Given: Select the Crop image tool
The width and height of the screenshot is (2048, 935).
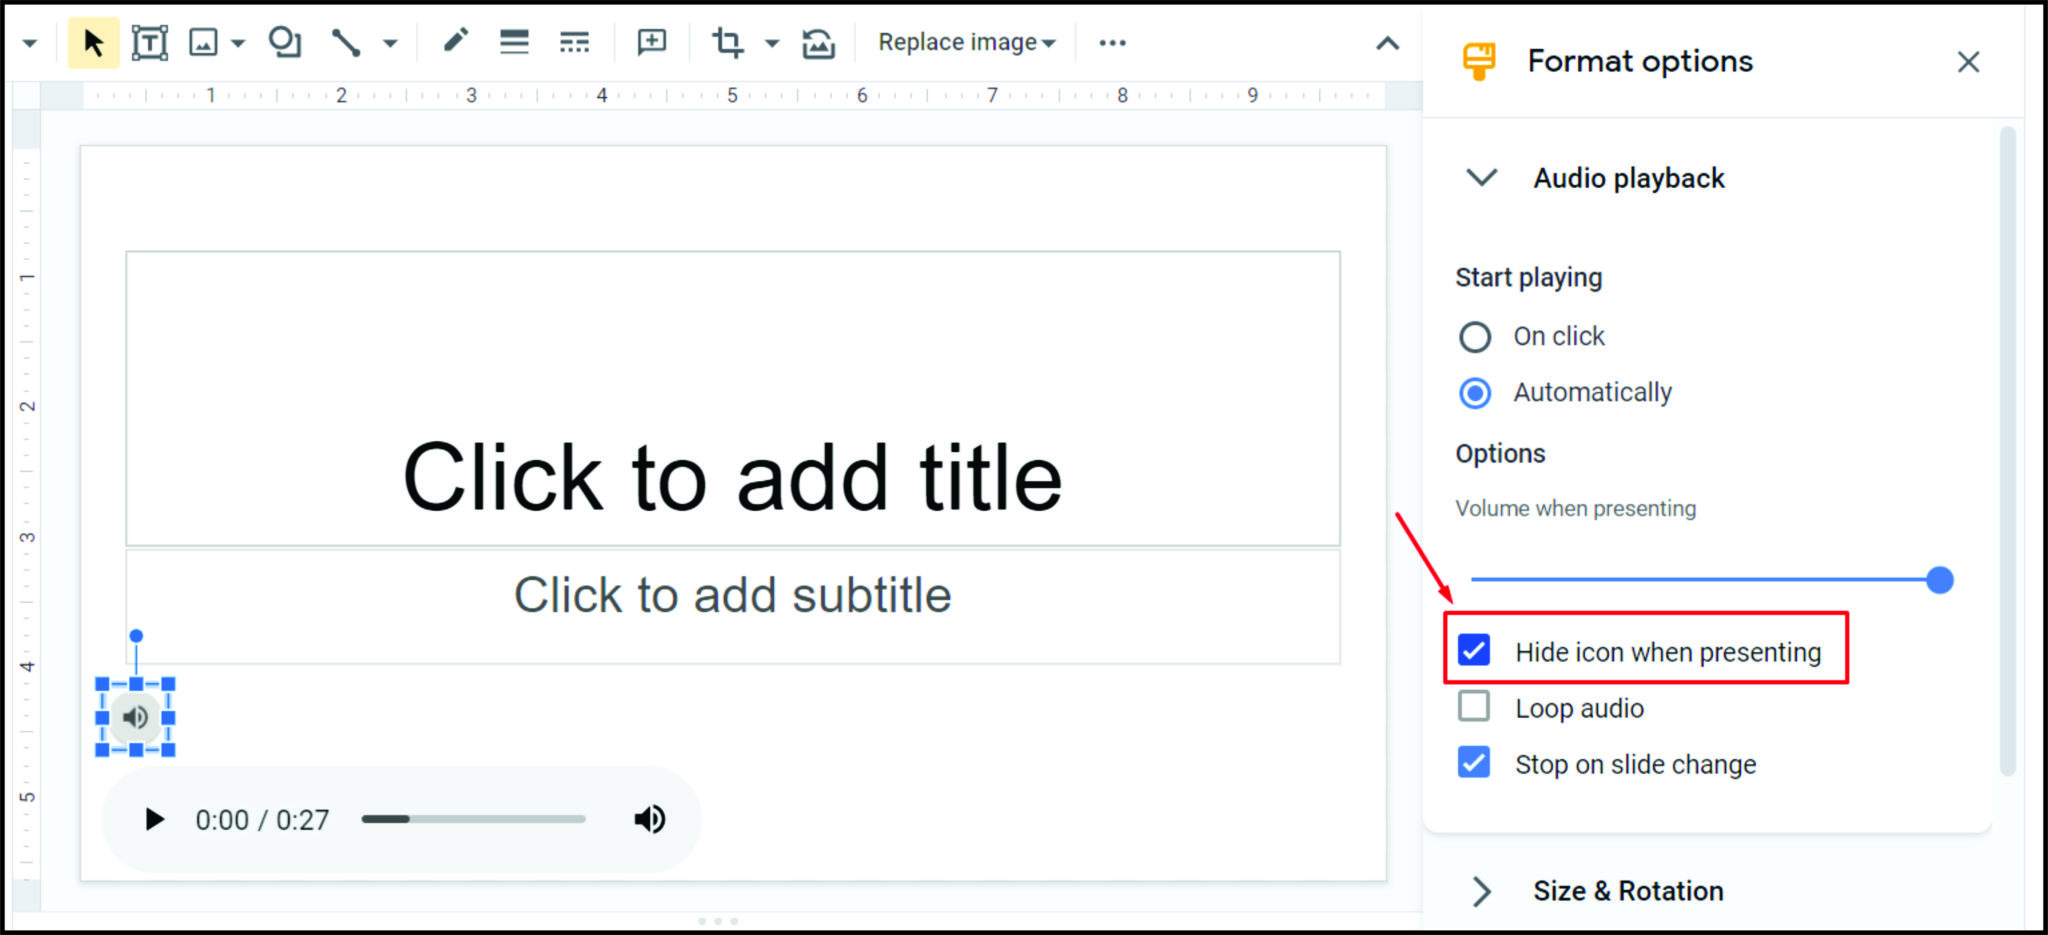Looking at the screenshot, I should coord(728,42).
